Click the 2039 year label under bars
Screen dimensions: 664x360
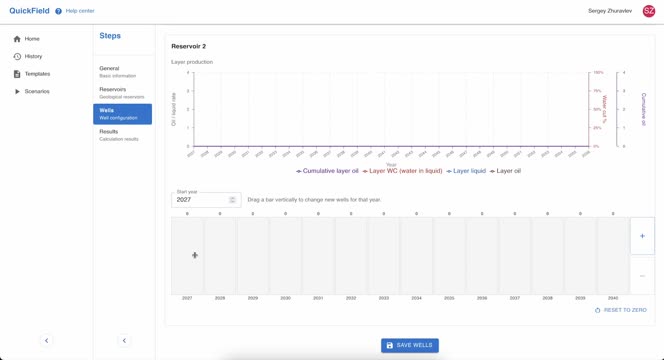tap(580, 298)
